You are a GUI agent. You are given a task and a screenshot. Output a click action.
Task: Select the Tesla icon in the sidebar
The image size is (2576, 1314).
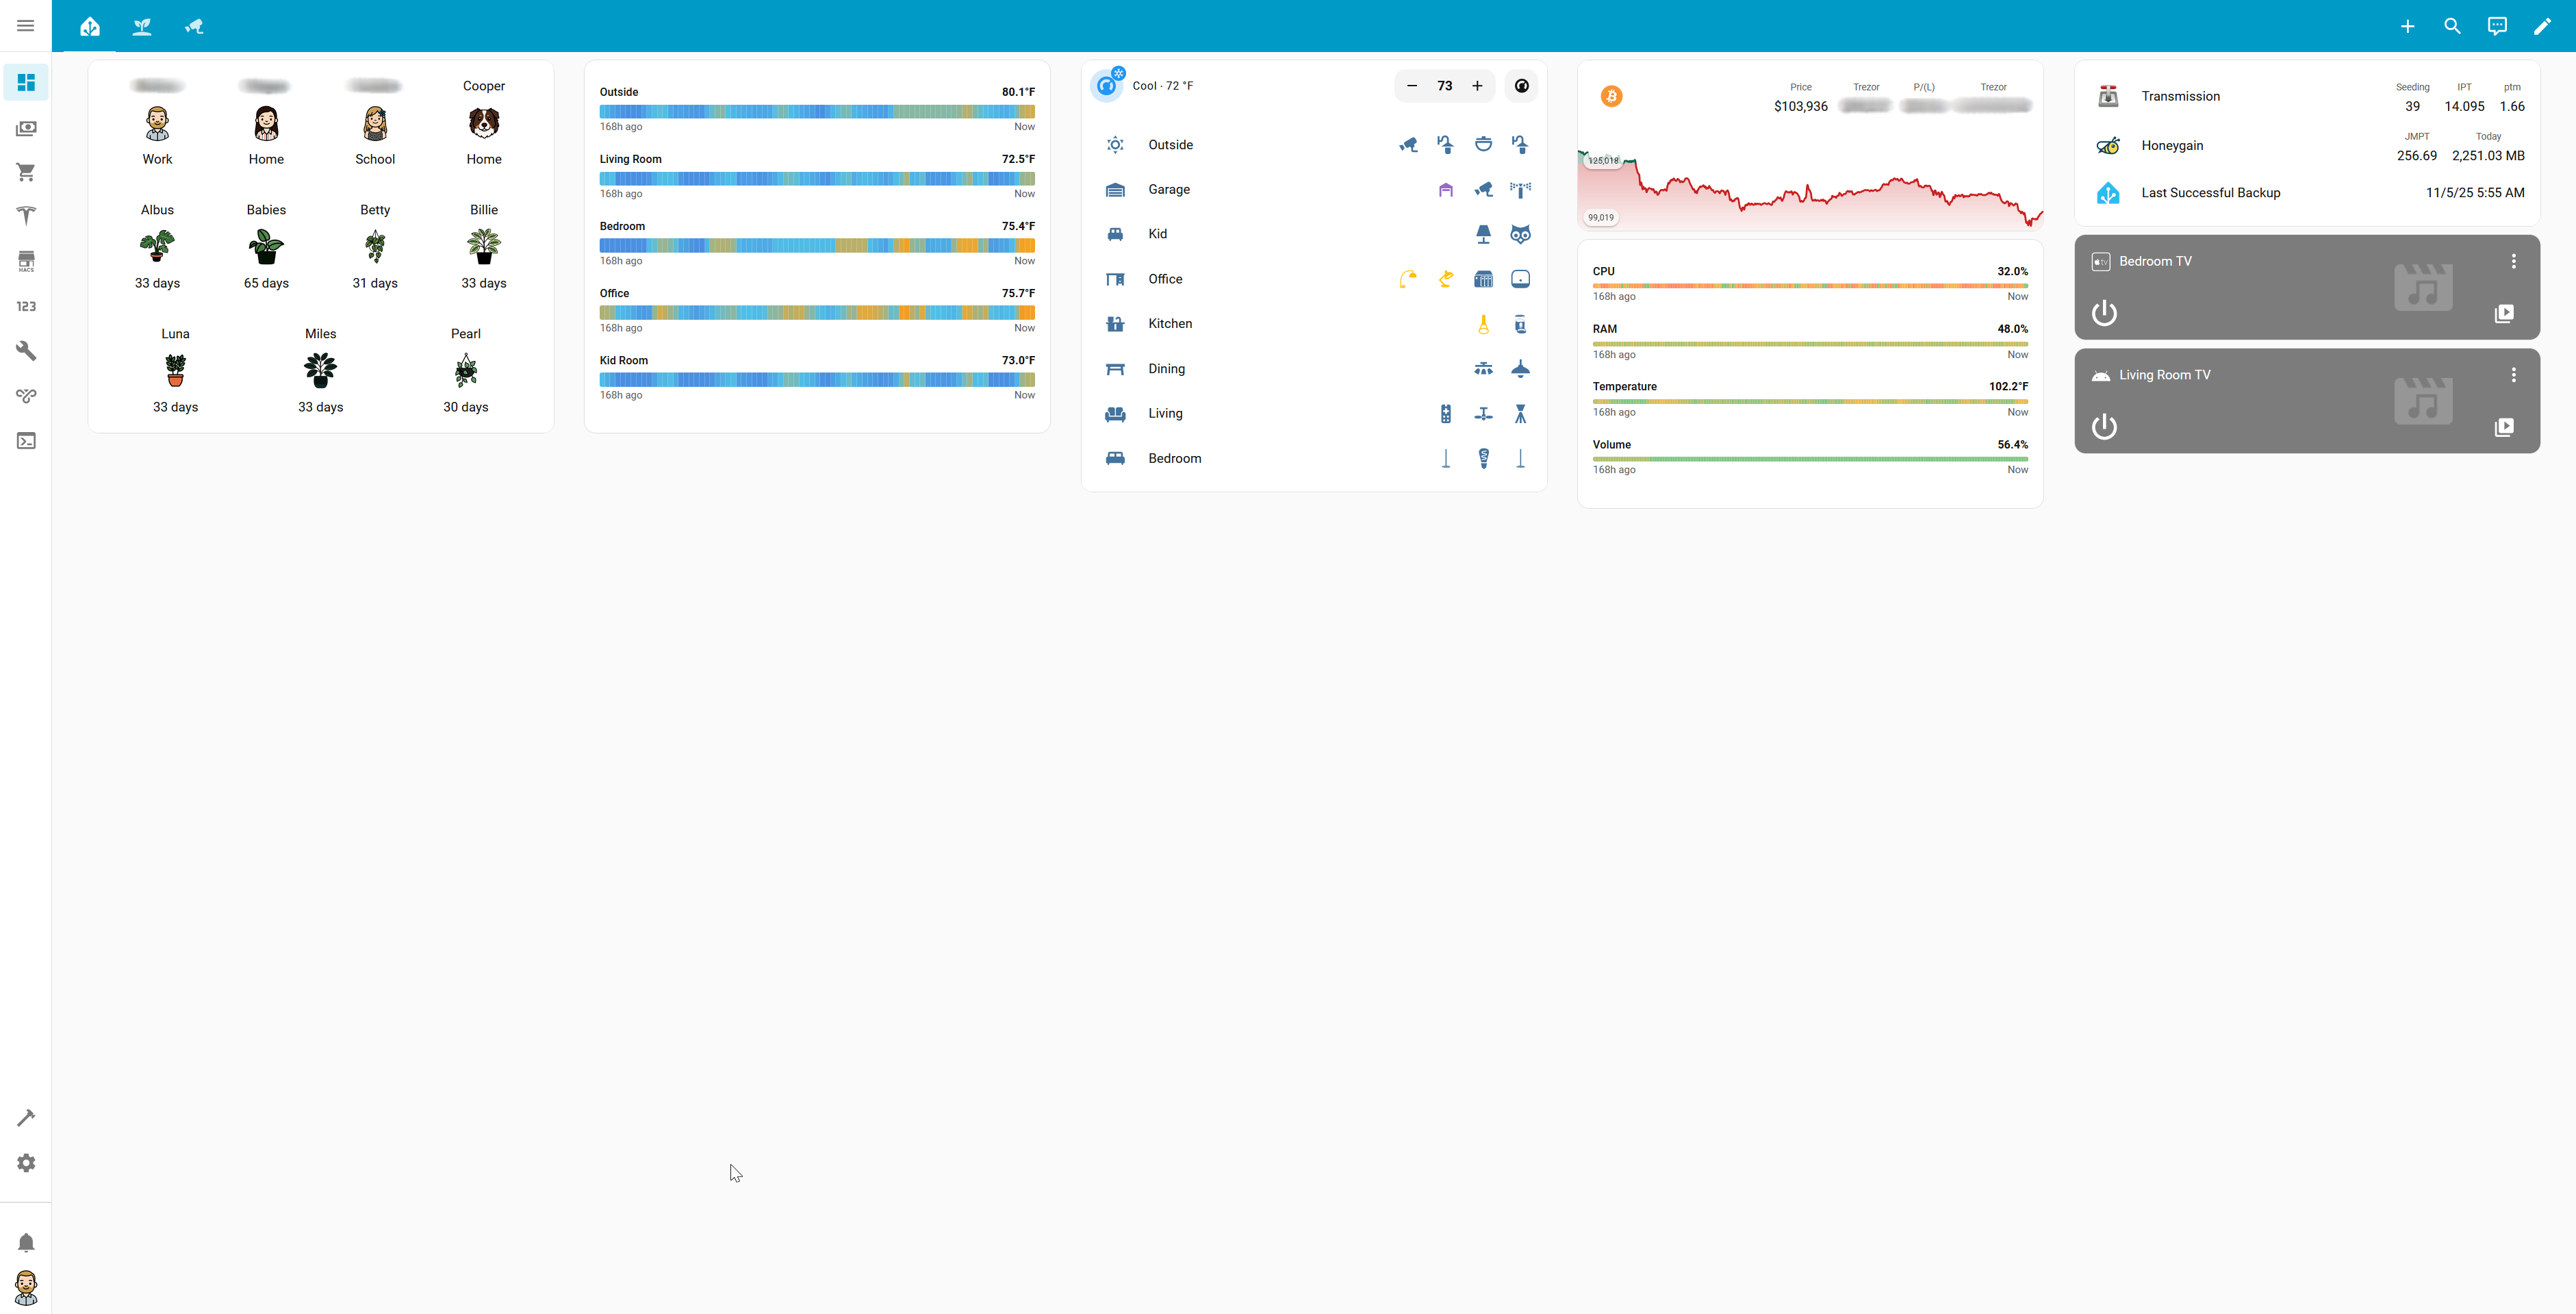[26, 216]
